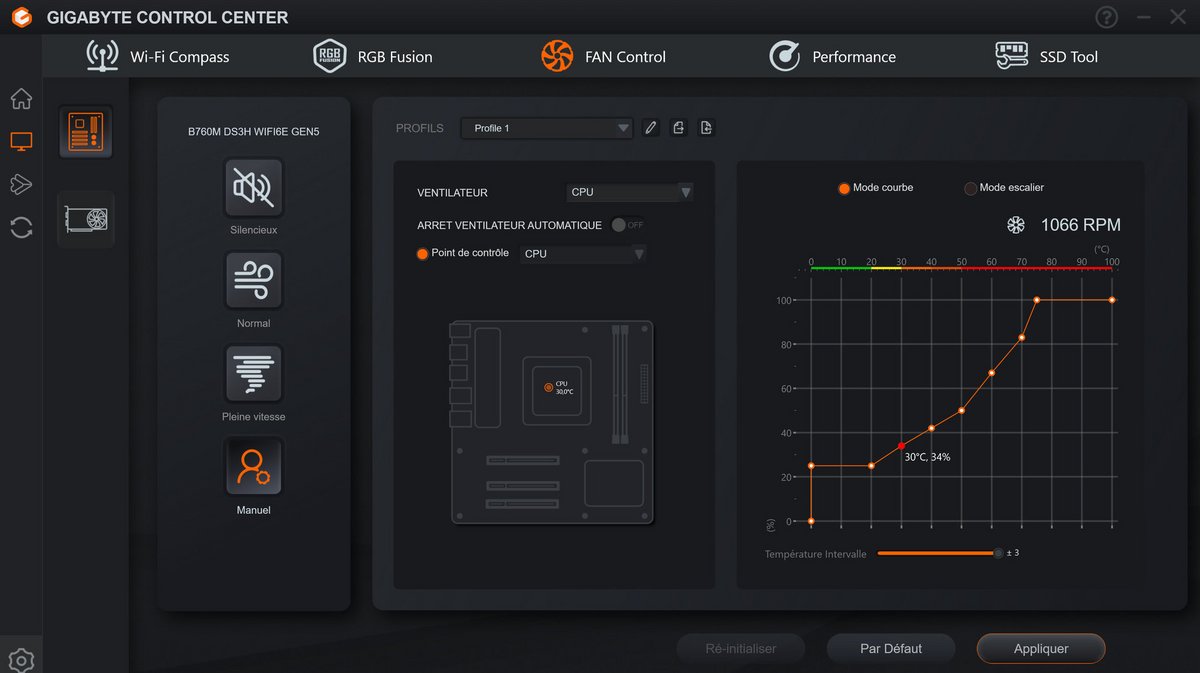Switch to the RGB Fusion tab
The height and width of the screenshot is (673, 1200).
click(x=373, y=57)
